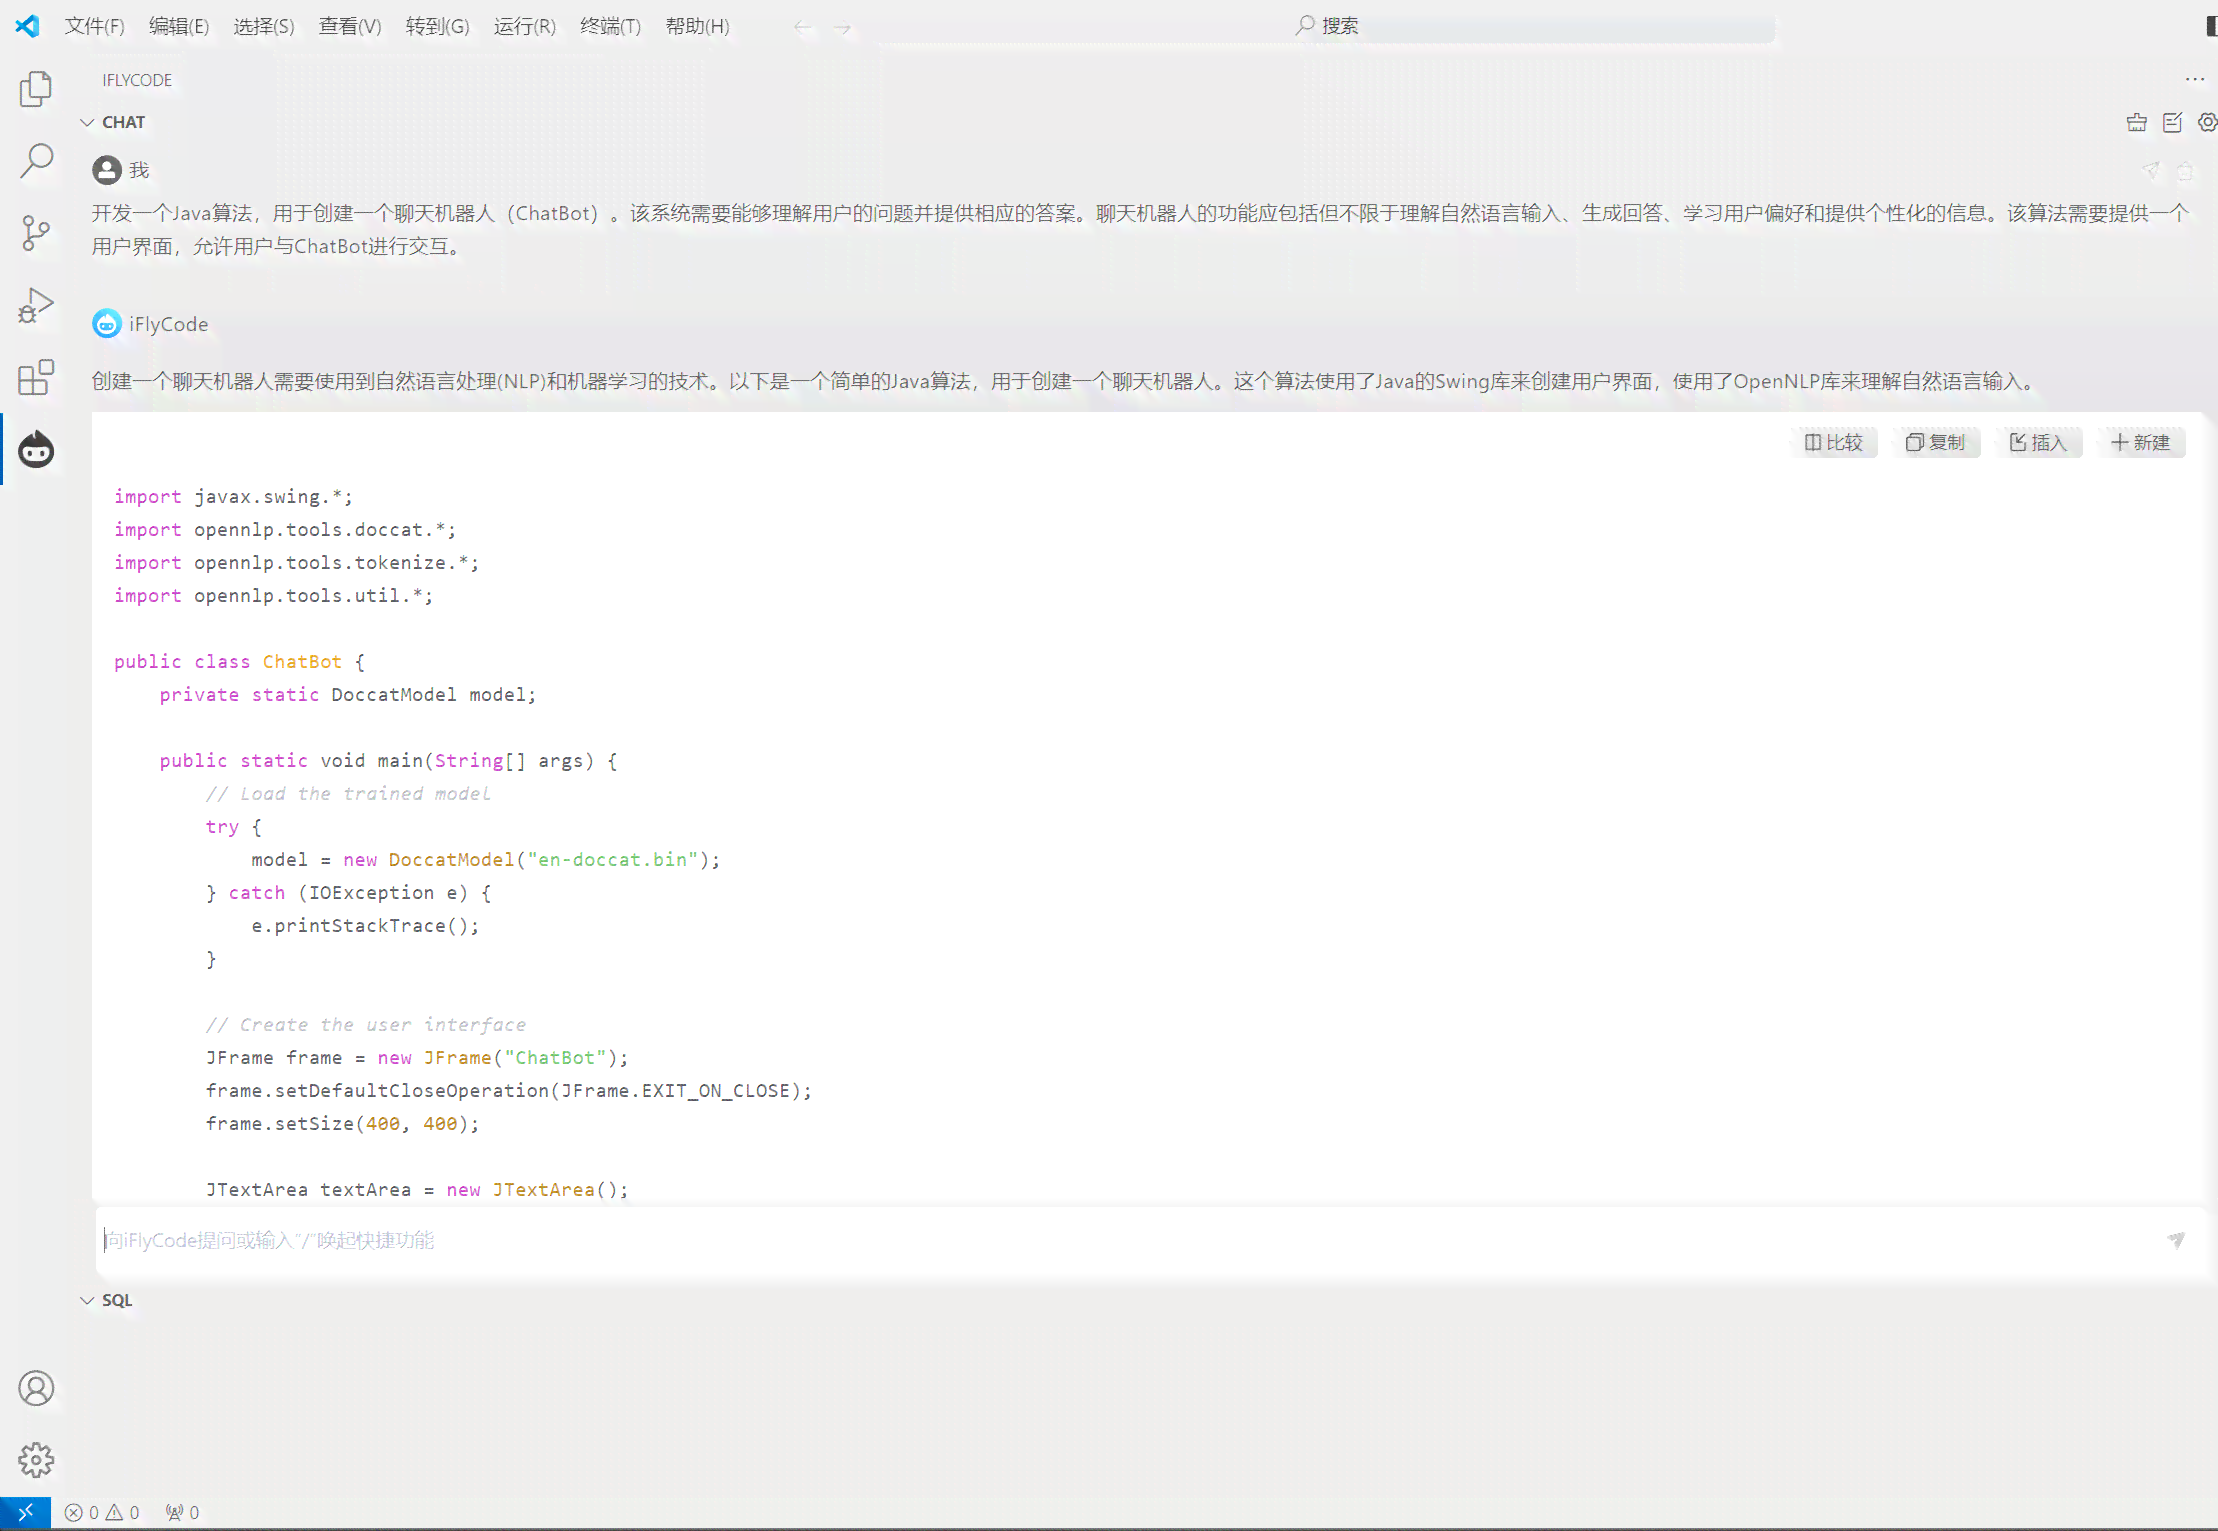Open the Explorer view in activity bar
This screenshot has width=2218, height=1531.
[x=36, y=89]
